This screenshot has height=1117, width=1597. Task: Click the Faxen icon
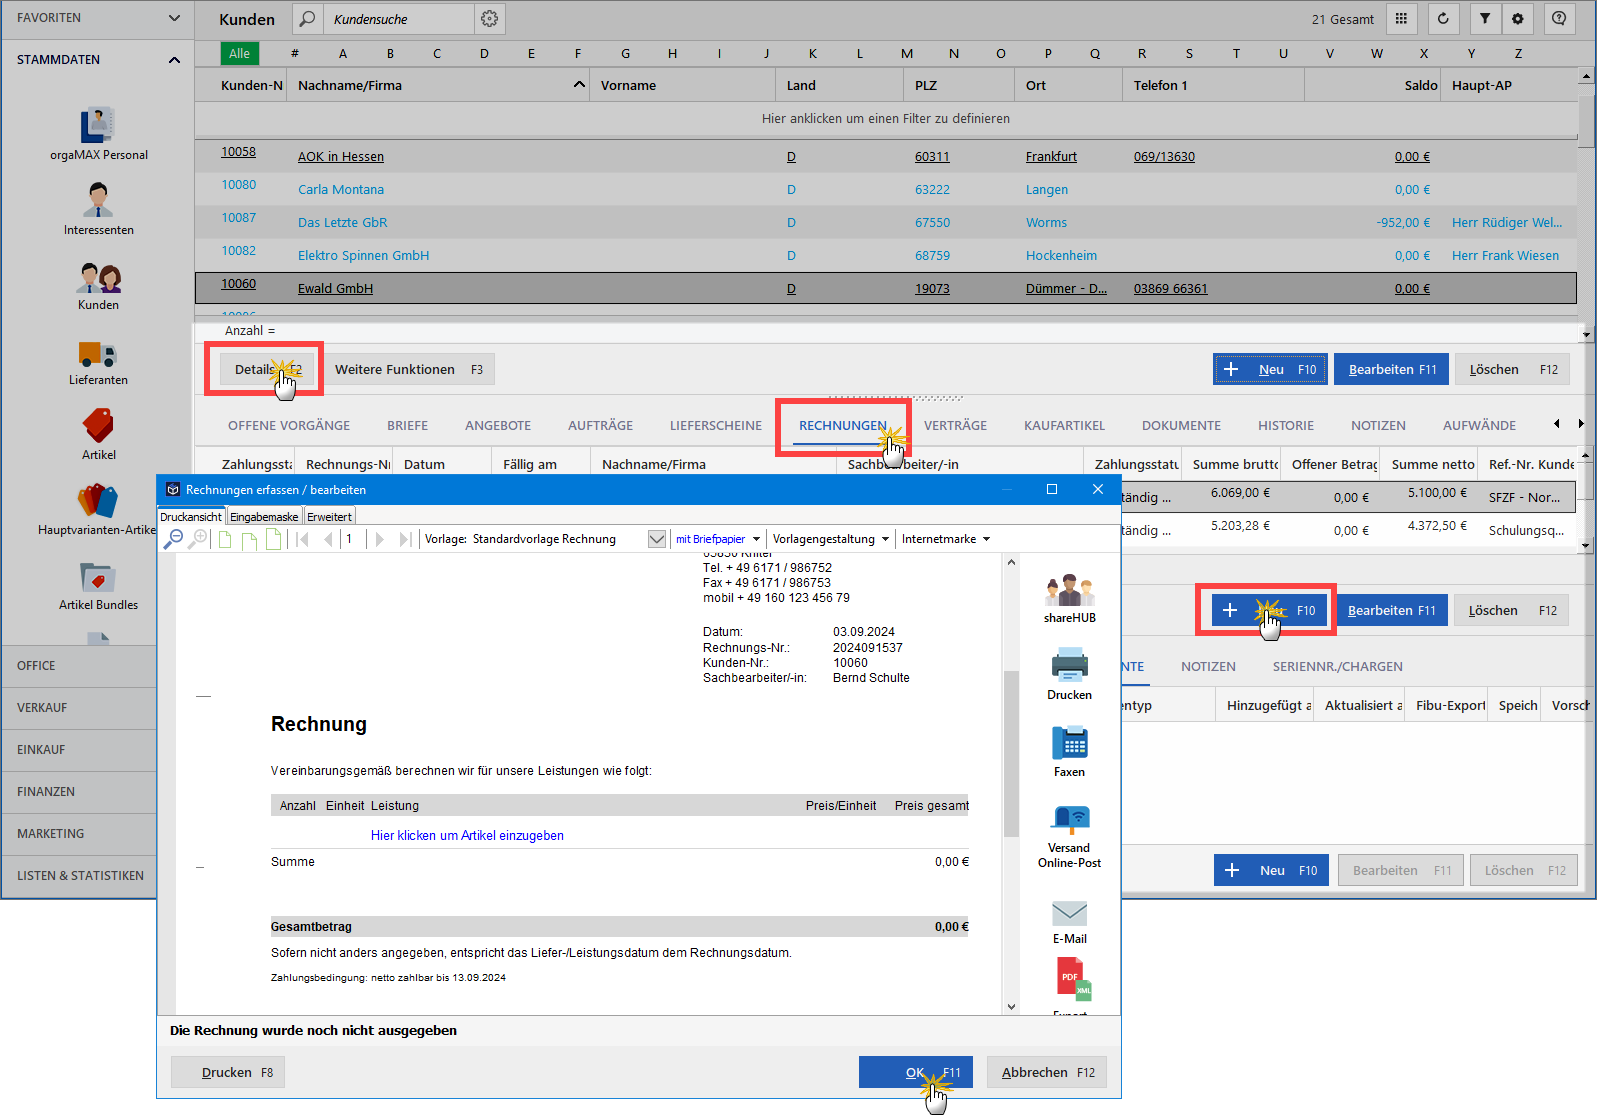click(x=1069, y=751)
